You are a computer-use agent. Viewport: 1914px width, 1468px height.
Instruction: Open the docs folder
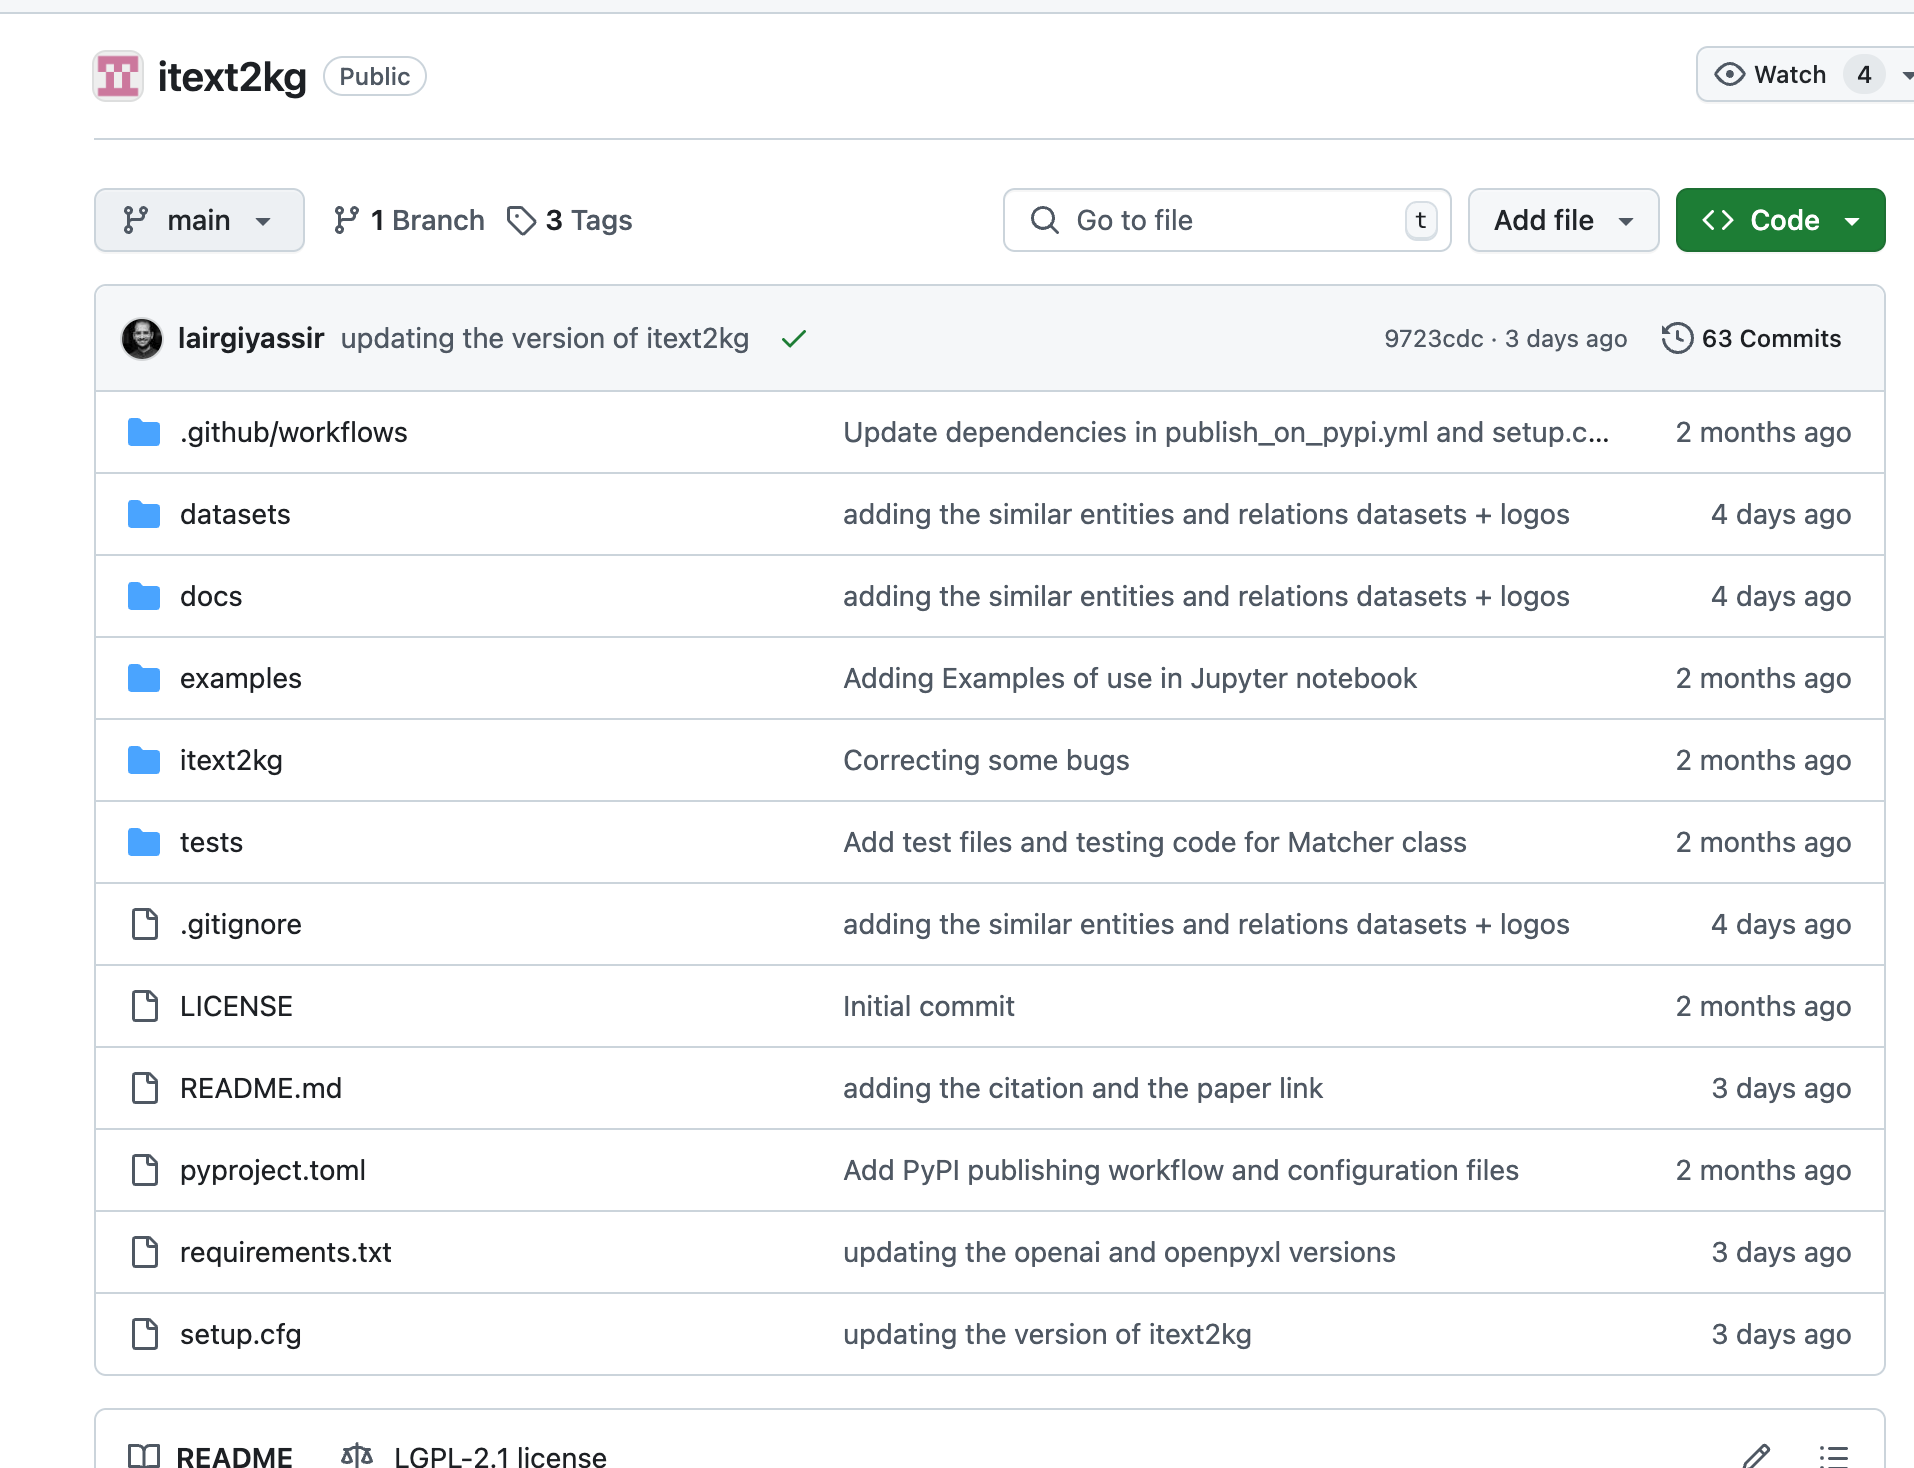[x=211, y=597]
